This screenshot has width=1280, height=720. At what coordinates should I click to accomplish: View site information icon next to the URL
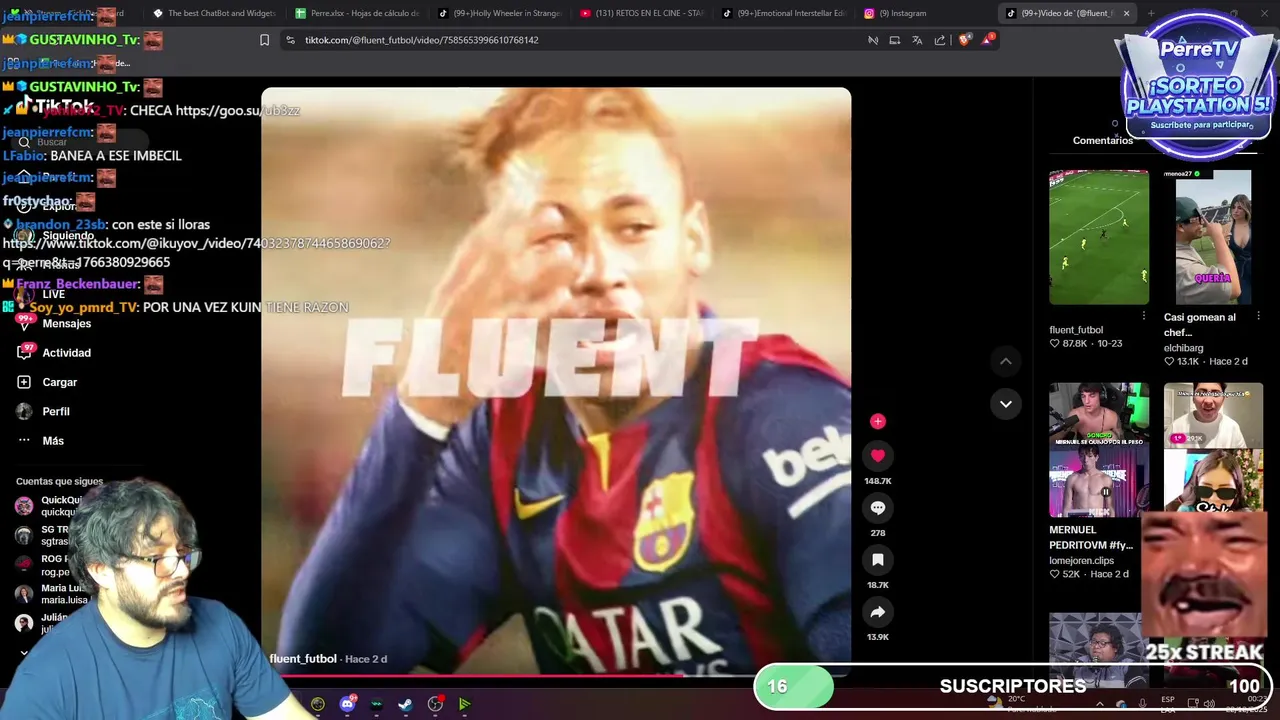tap(290, 40)
